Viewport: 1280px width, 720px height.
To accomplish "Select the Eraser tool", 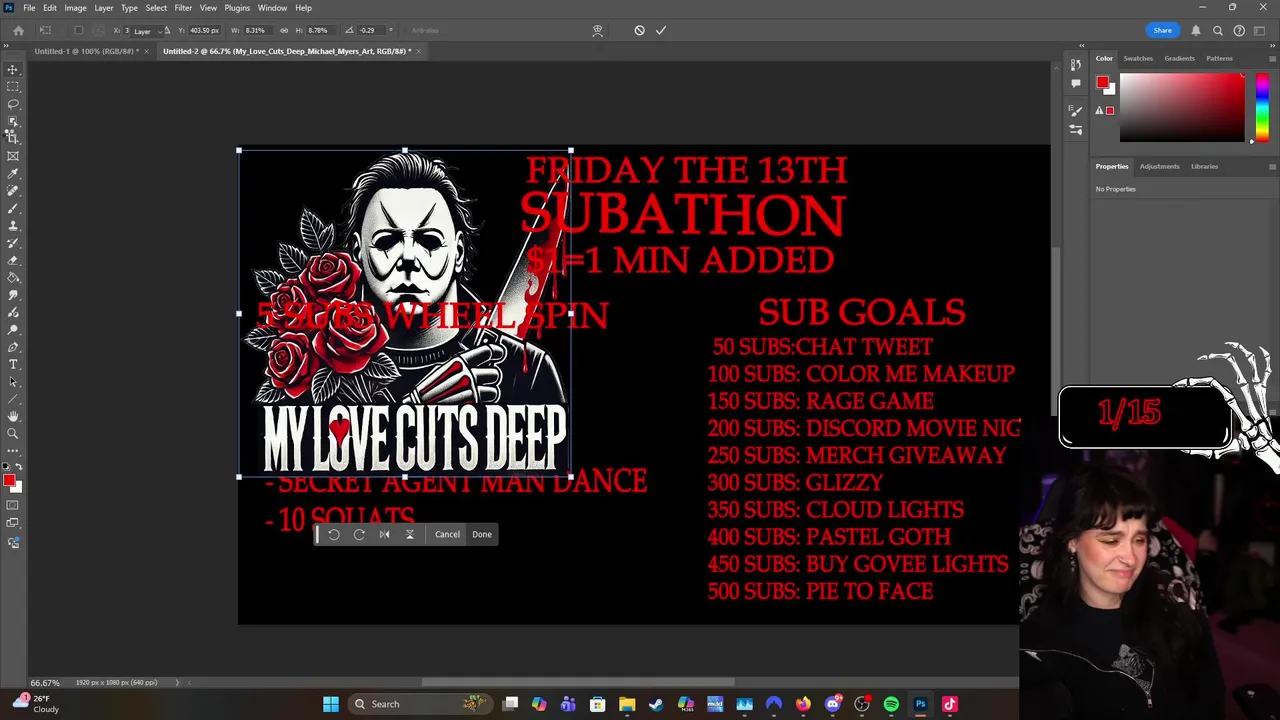I will (13, 260).
